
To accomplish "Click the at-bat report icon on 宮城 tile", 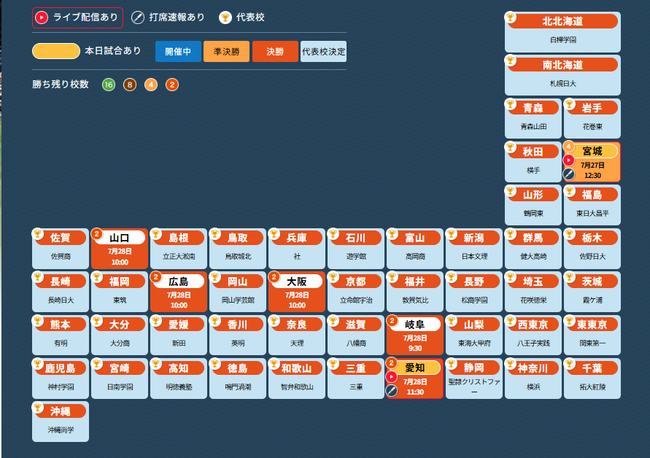I will point(569,174).
